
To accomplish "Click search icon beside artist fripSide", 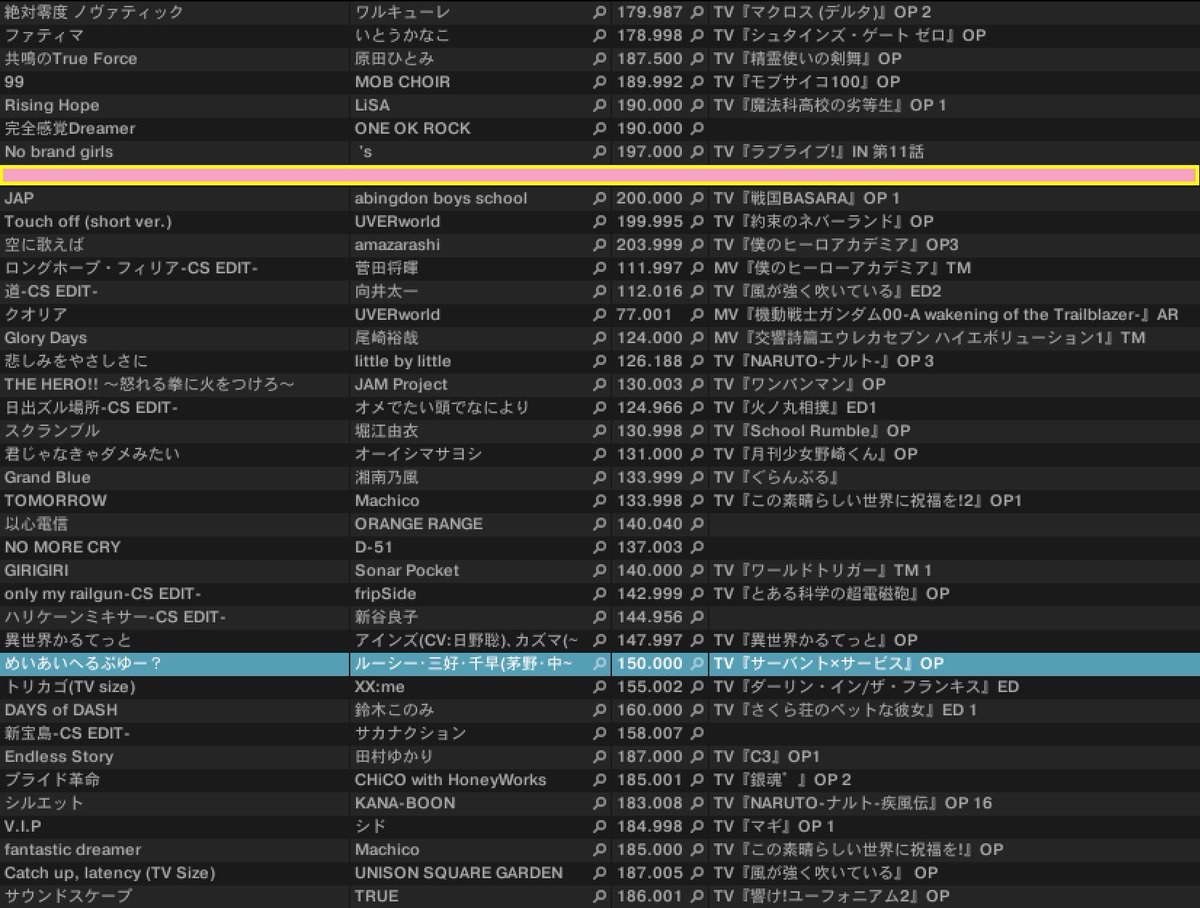I will (599, 593).
